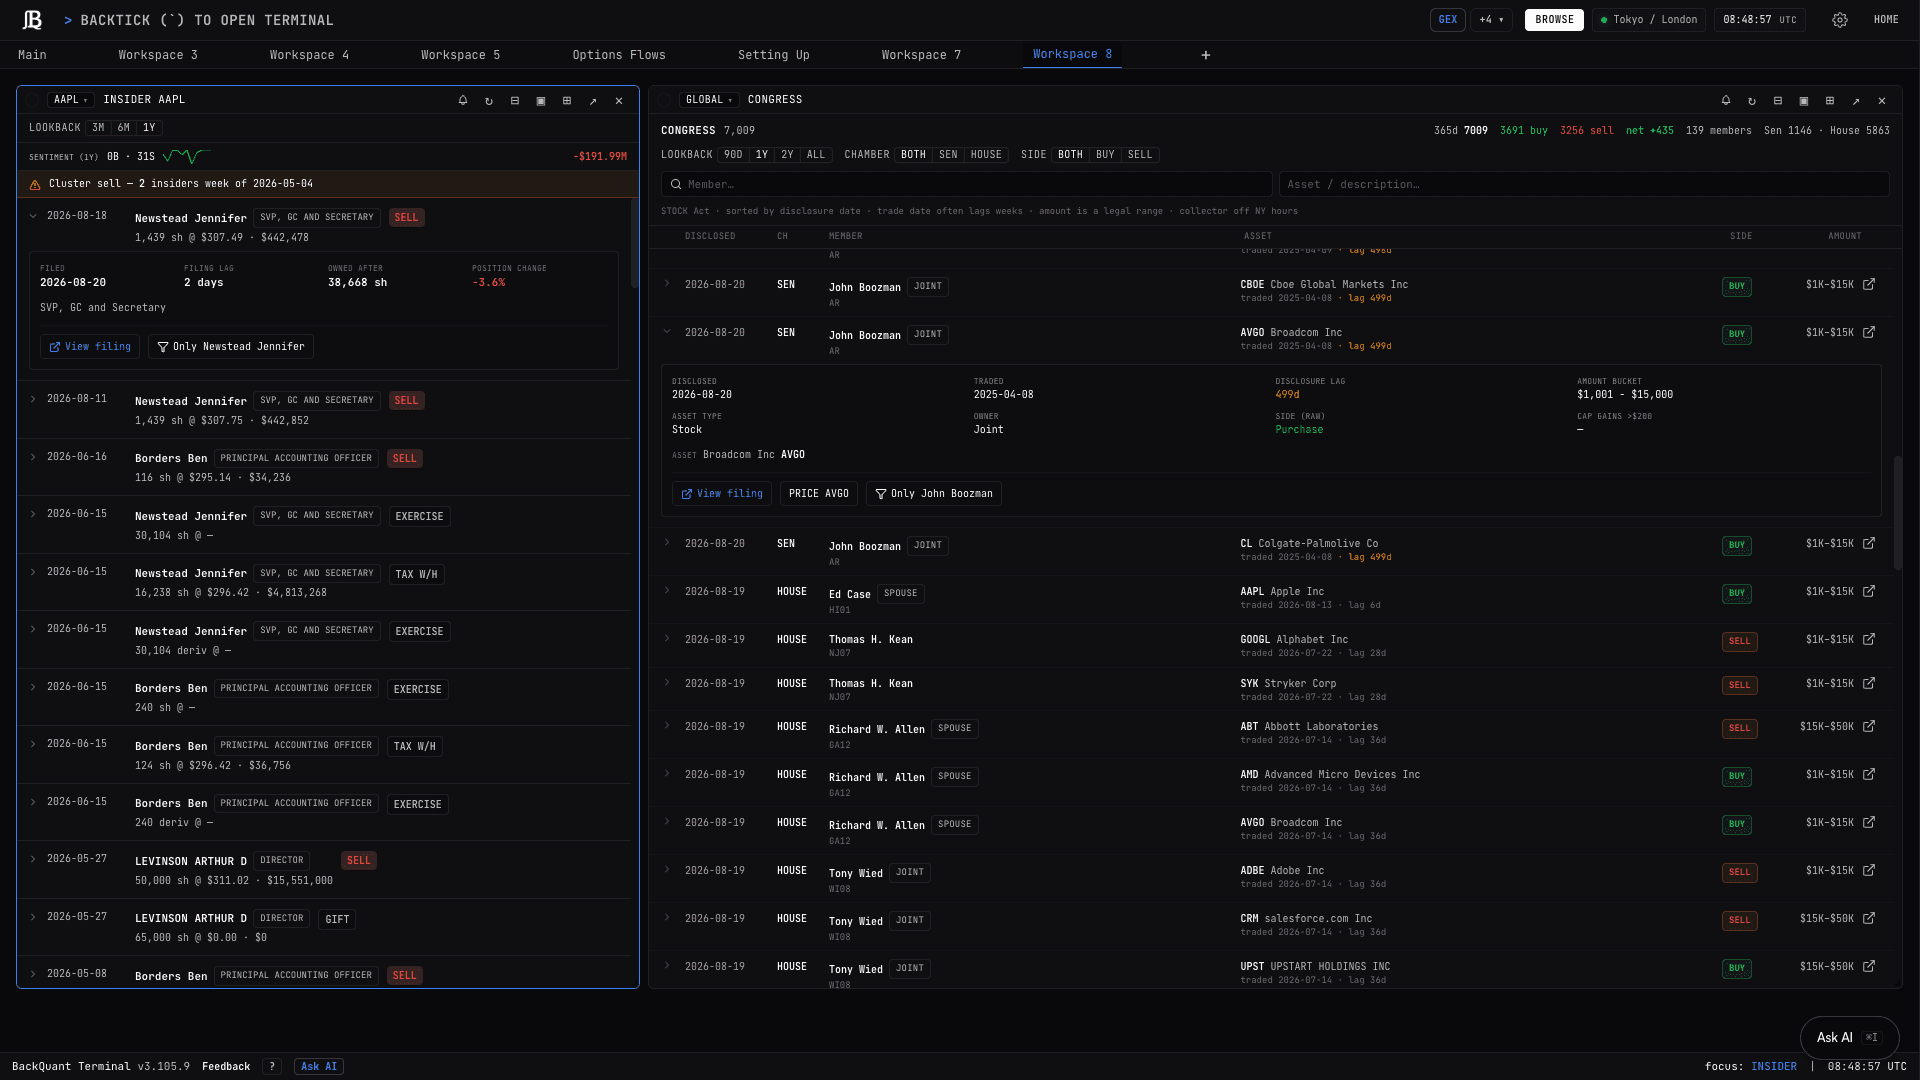
Task: Click Only John Boozman filter button
Action: click(x=934, y=494)
